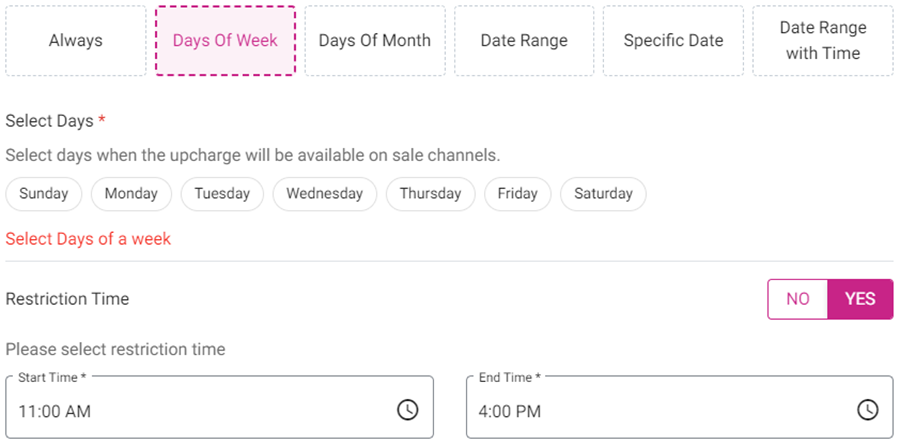Enable the Friday day chip
This screenshot has height=443, width=900.
pos(517,194)
